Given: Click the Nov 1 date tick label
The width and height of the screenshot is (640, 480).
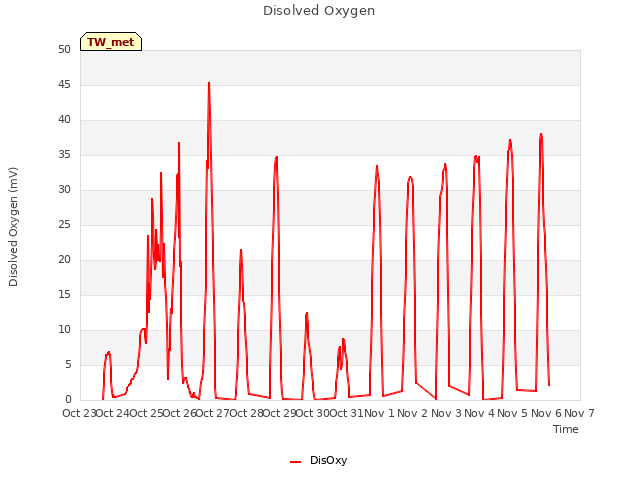Looking at the screenshot, I should [x=379, y=413].
